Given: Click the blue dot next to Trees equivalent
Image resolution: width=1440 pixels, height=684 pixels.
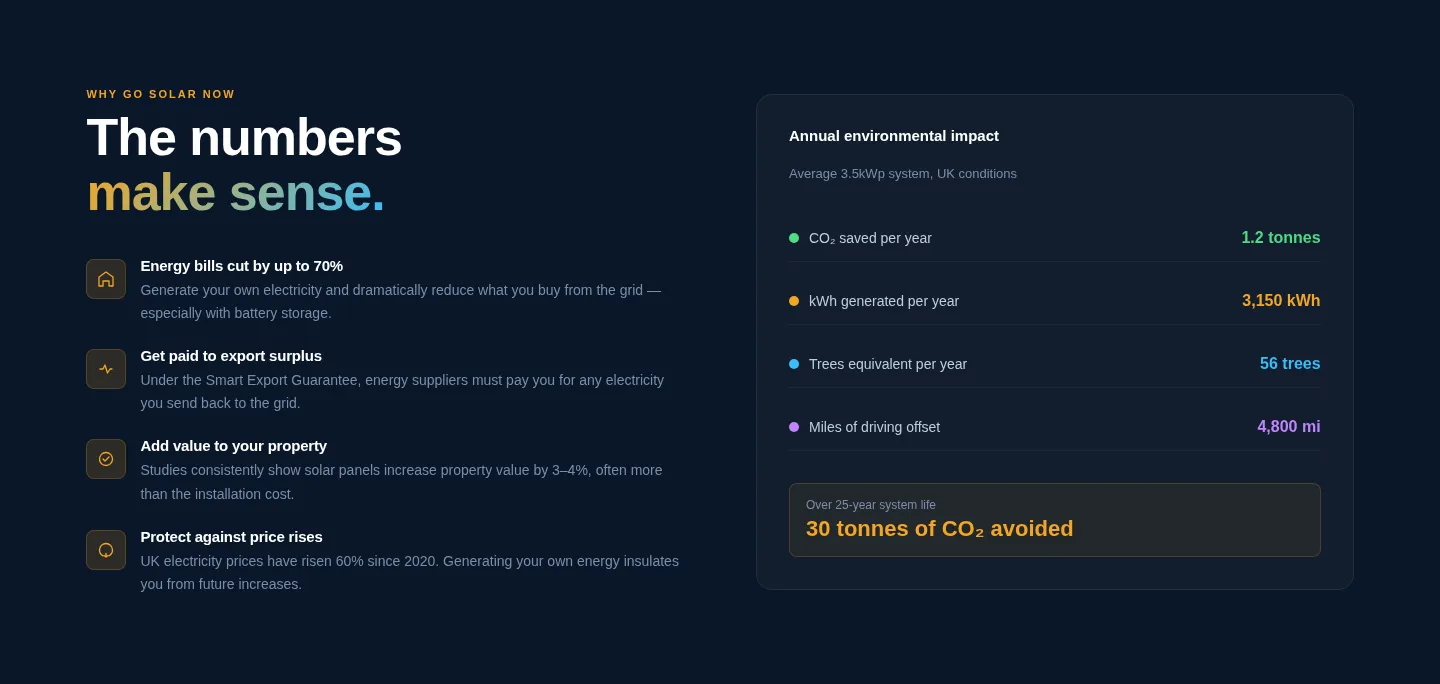Looking at the screenshot, I should point(794,364).
